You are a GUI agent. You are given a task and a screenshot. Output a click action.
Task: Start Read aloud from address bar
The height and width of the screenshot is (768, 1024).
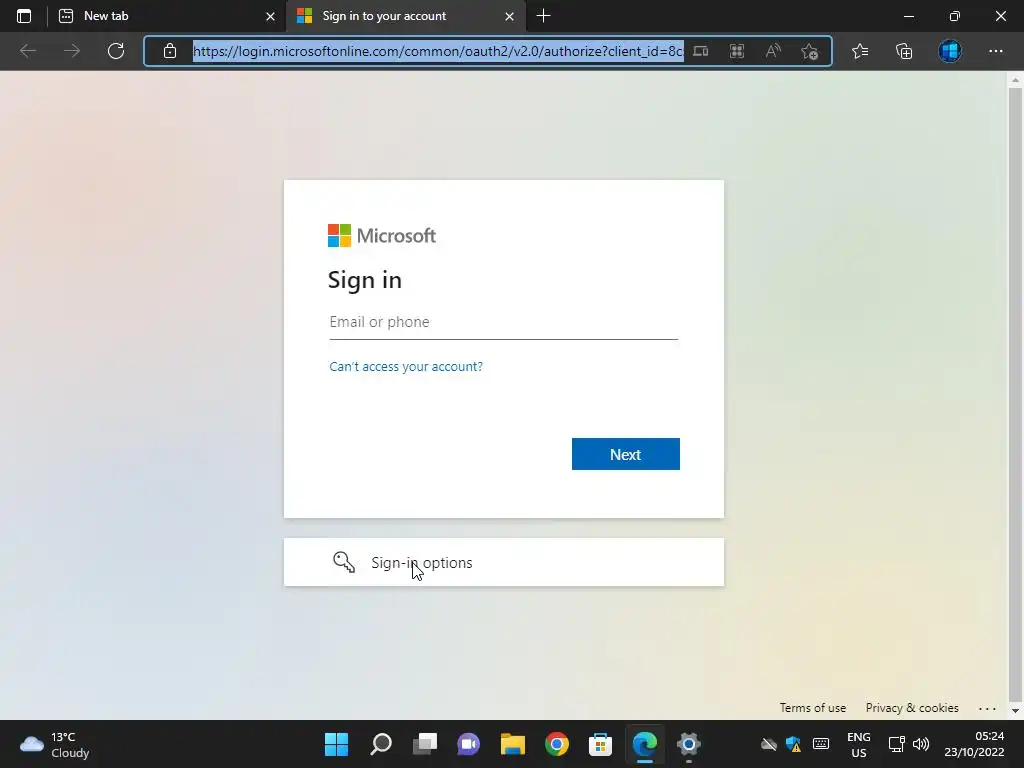[x=773, y=51]
